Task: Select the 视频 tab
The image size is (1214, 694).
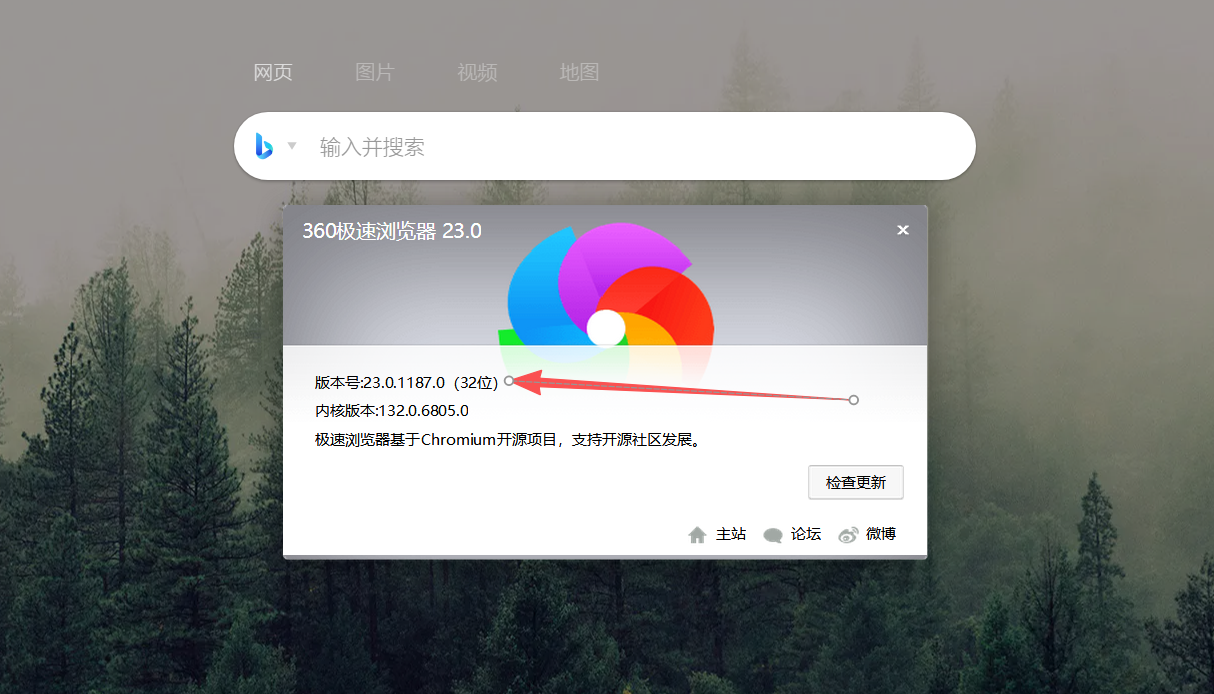Action: 477,72
